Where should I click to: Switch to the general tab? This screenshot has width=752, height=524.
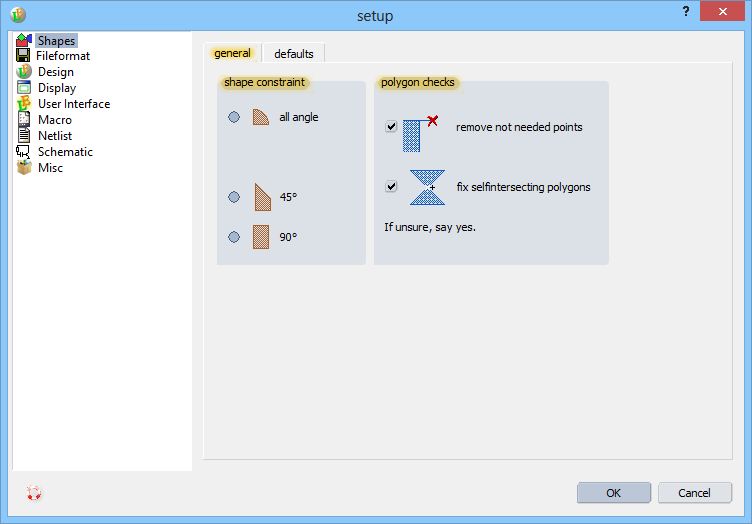(x=232, y=53)
